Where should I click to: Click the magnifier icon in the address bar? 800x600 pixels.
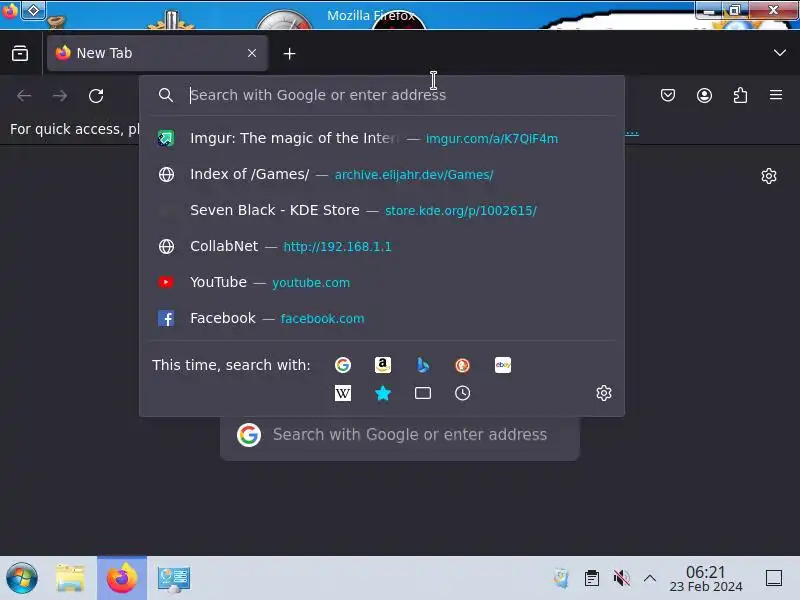tap(165, 95)
